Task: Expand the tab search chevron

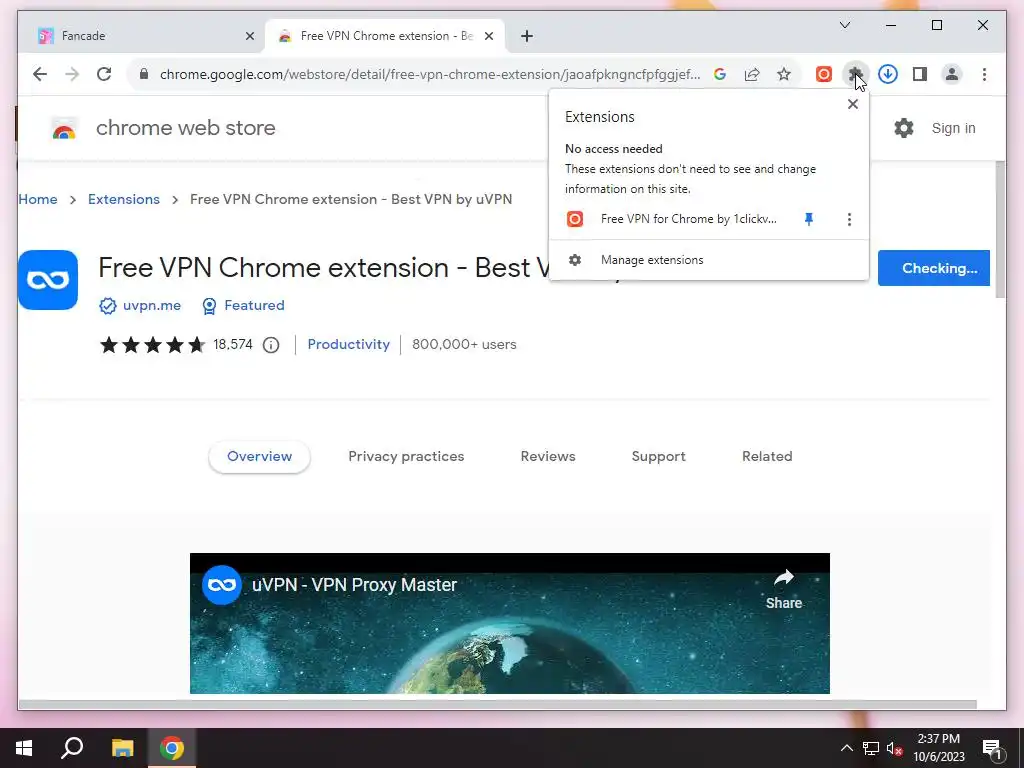Action: [844, 25]
